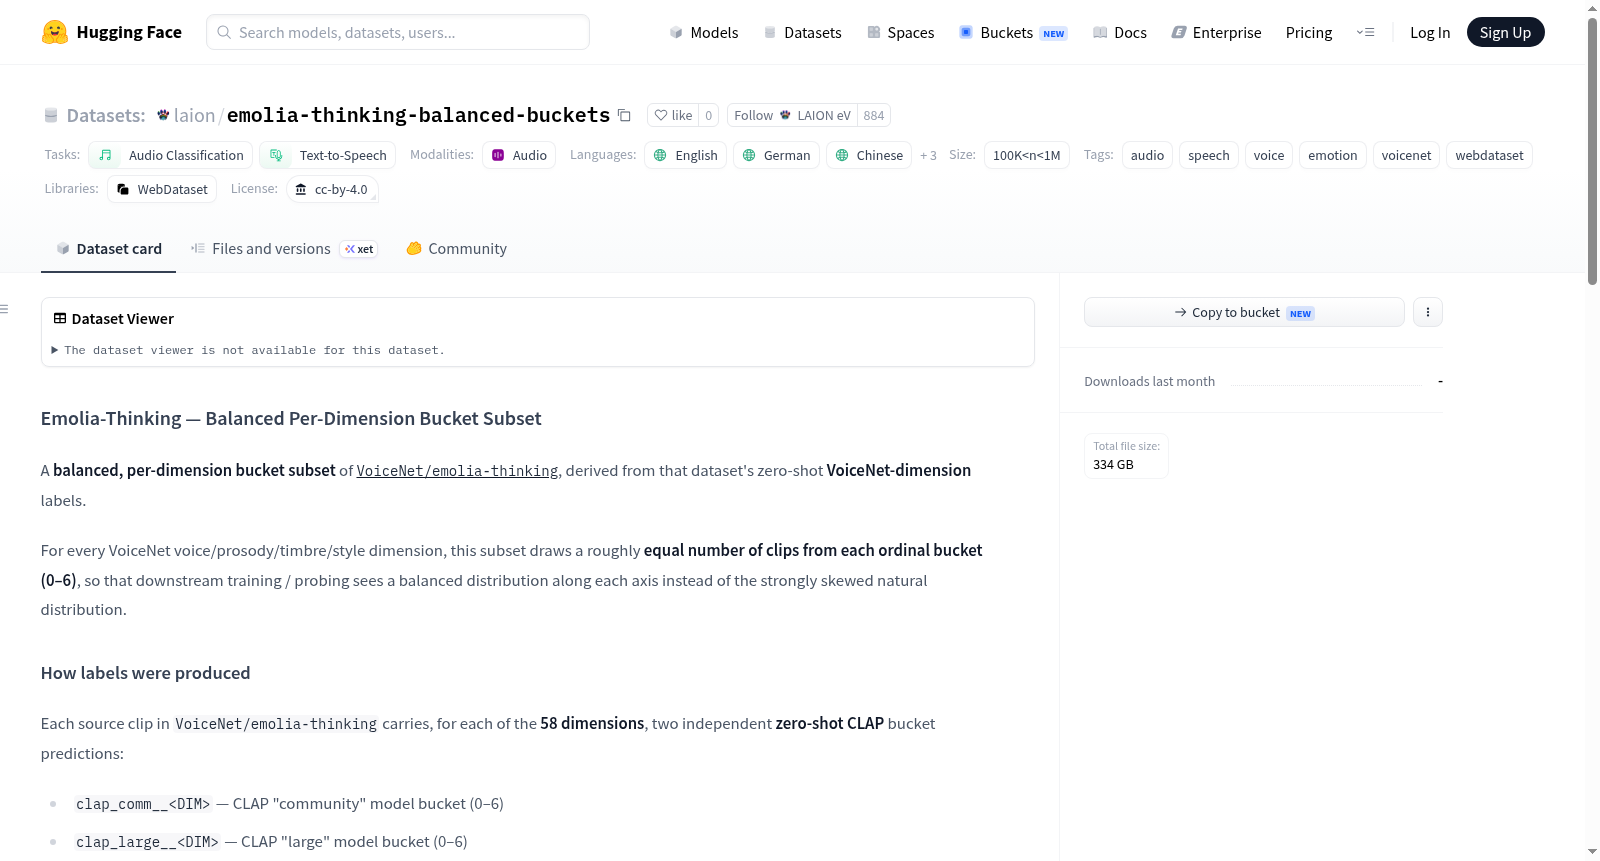Click the voicenet tag
The image size is (1600, 861).
pos(1406,155)
